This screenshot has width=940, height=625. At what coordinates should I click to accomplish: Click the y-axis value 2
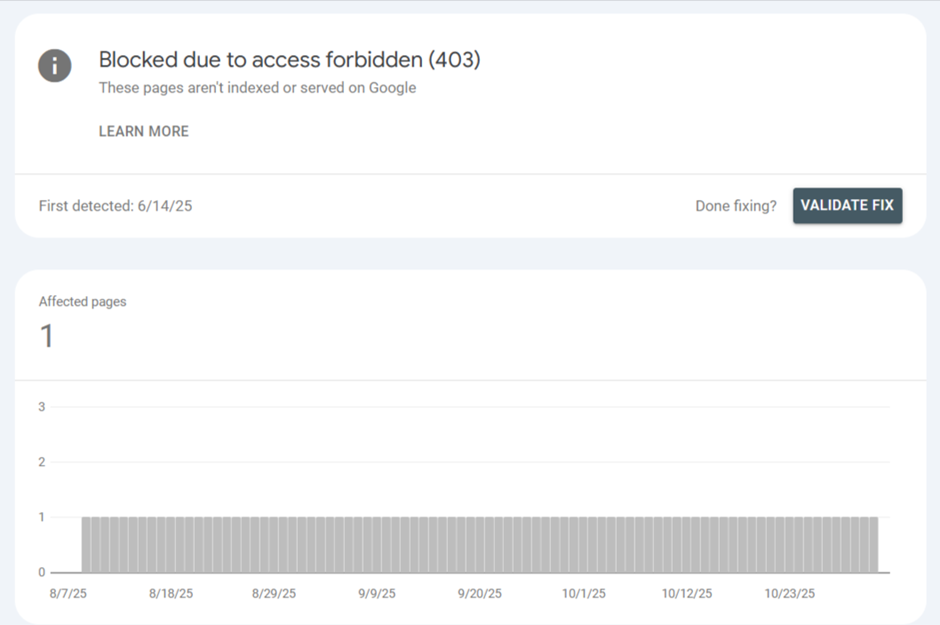coord(42,462)
